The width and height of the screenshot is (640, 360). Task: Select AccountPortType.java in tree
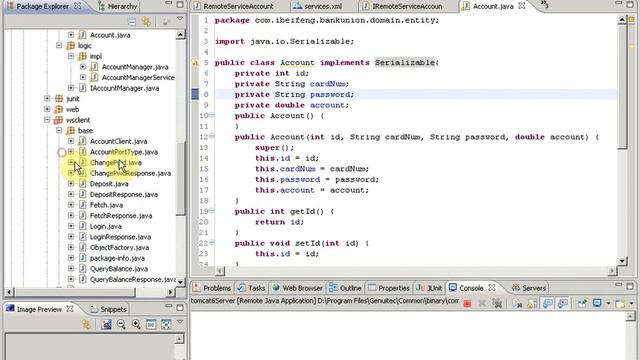(124, 152)
